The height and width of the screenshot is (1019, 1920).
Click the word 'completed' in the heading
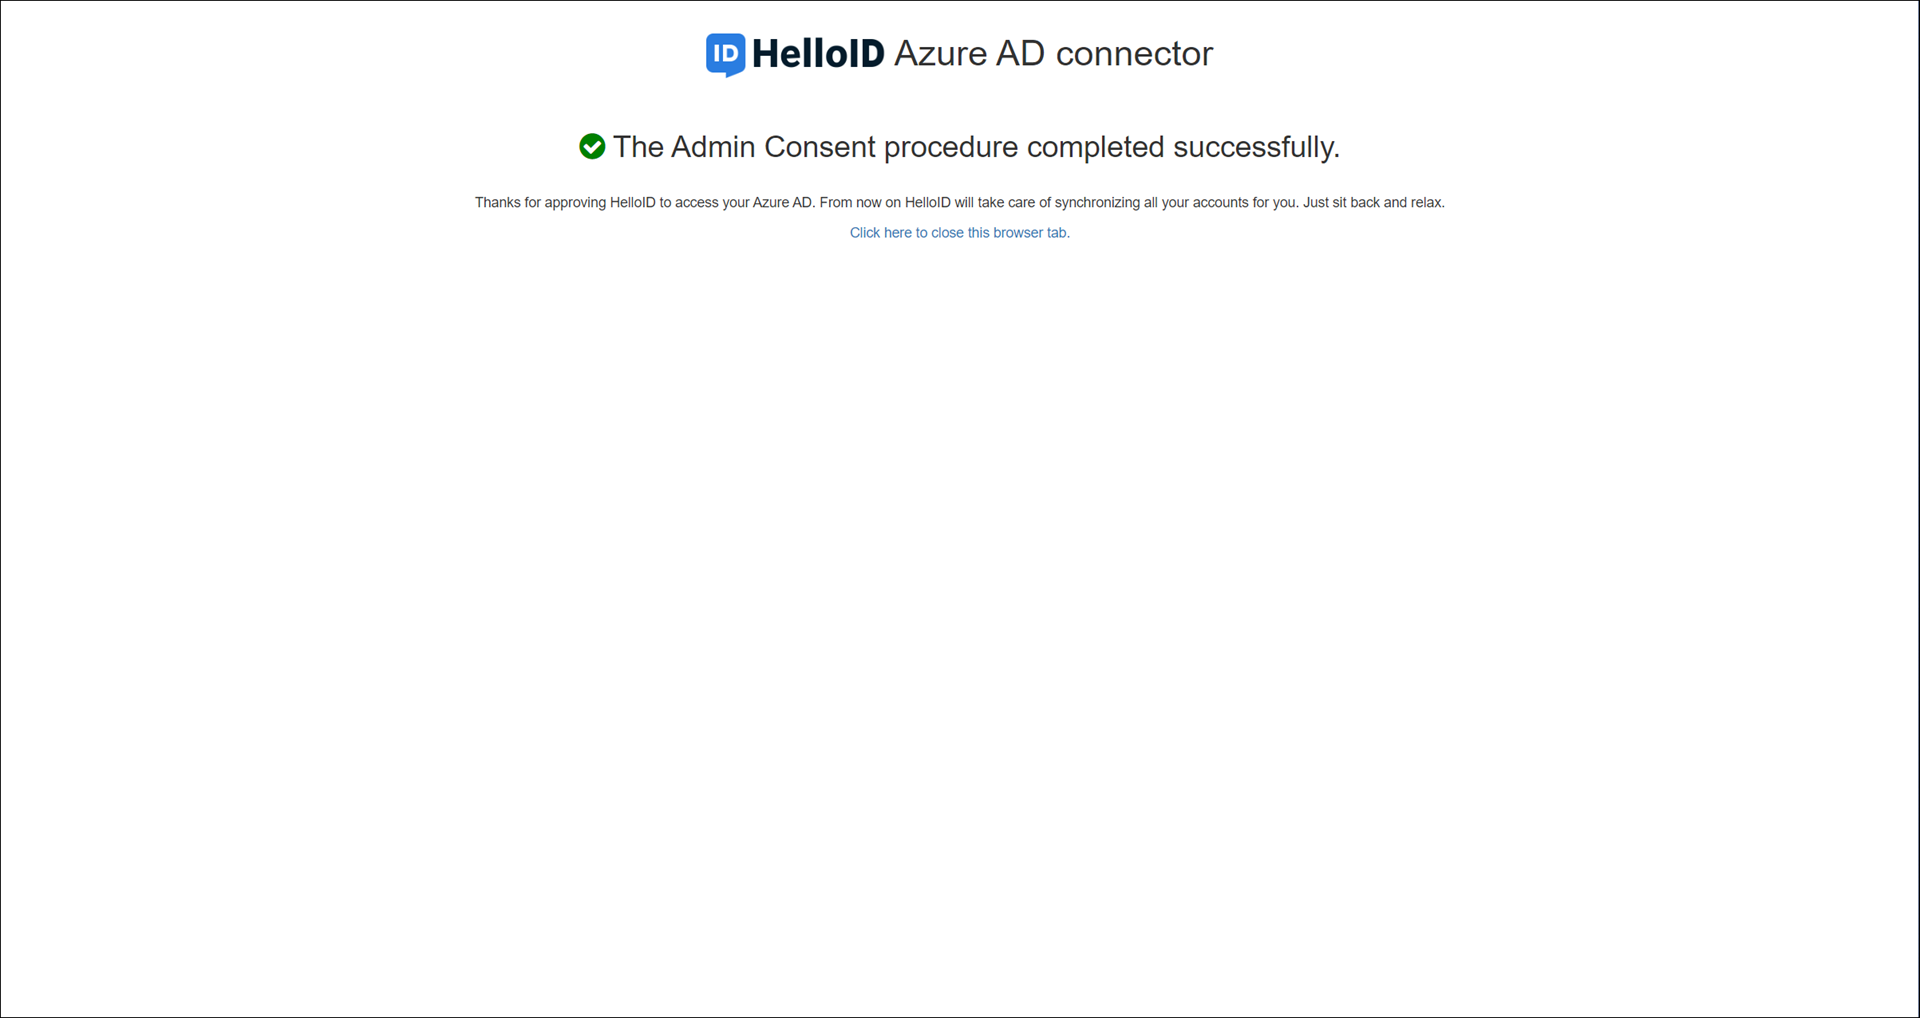[1095, 147]
